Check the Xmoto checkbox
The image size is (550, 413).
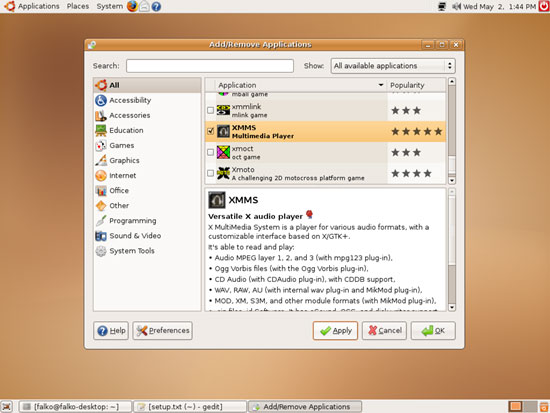(210, 173)
